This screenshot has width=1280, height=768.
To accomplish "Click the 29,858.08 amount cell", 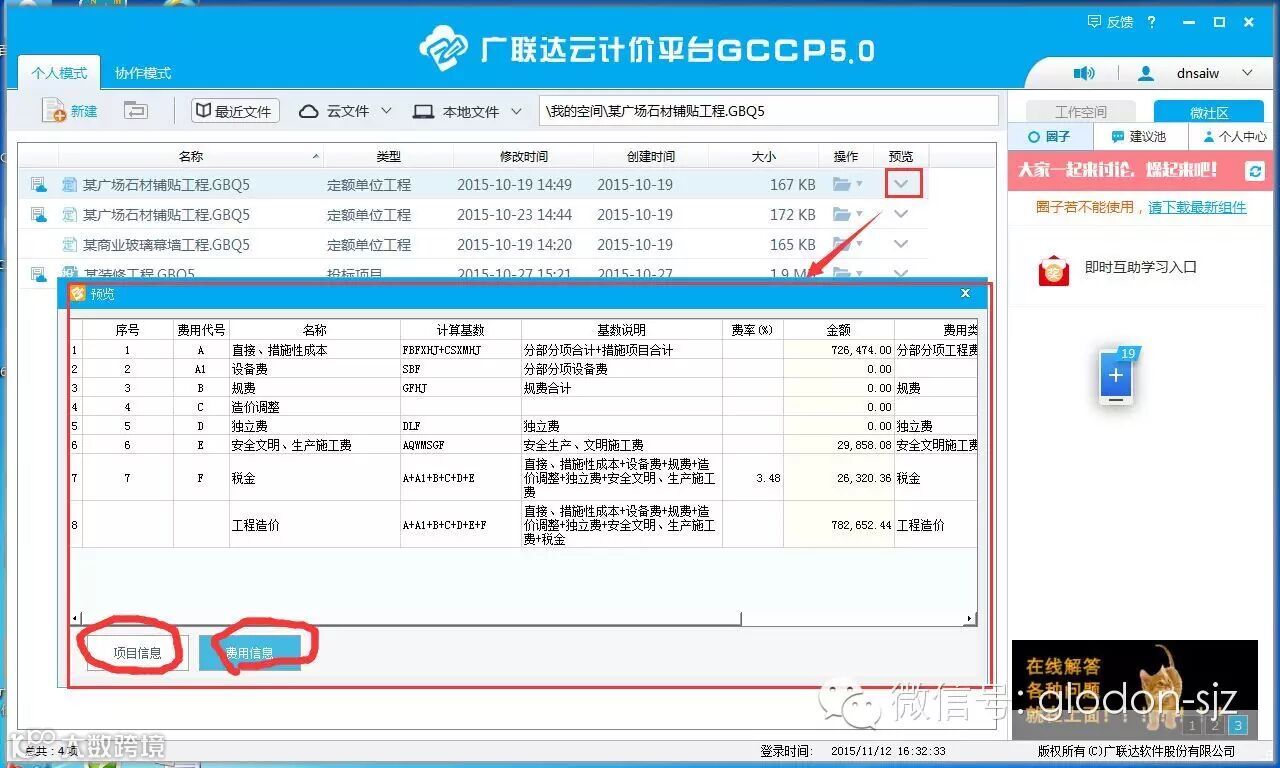I will pos(839,445).
